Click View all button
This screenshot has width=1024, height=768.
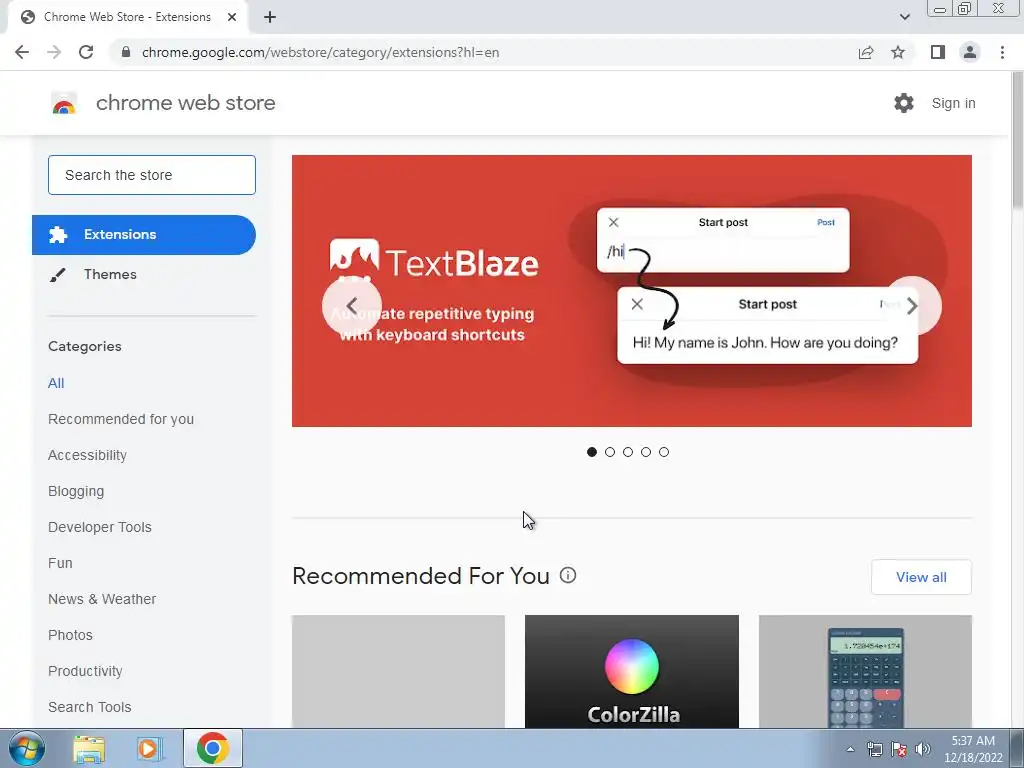921,577
